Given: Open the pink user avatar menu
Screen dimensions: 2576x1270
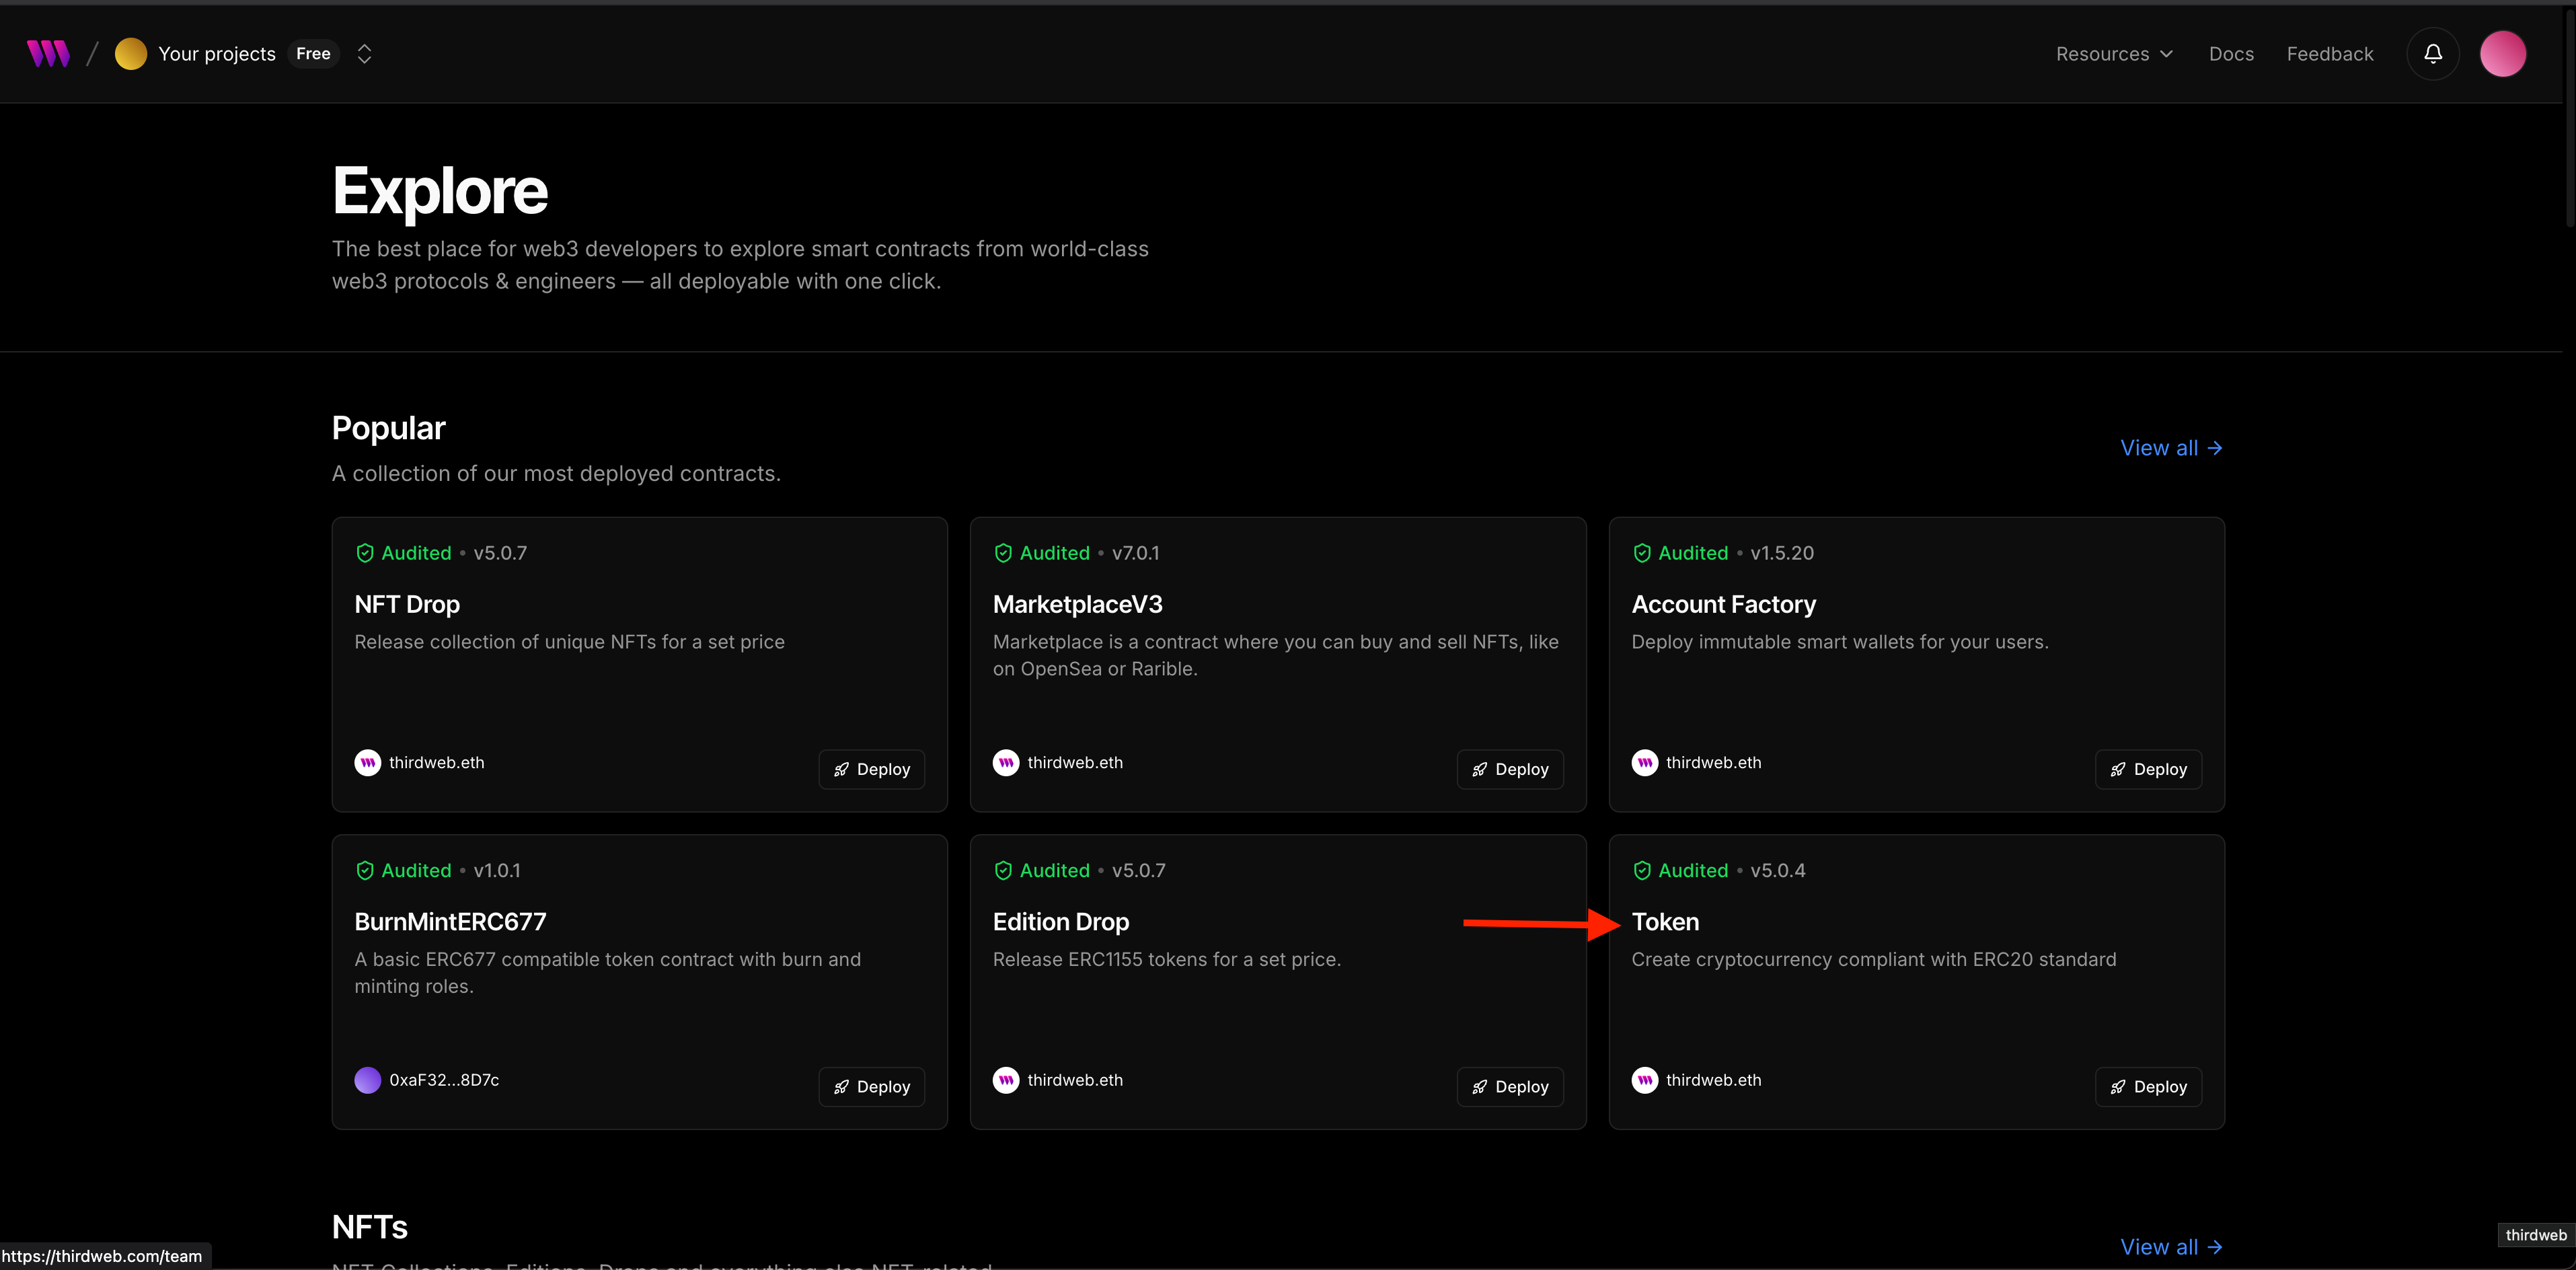Looking at the screenshot, I should coord(2502,54).
